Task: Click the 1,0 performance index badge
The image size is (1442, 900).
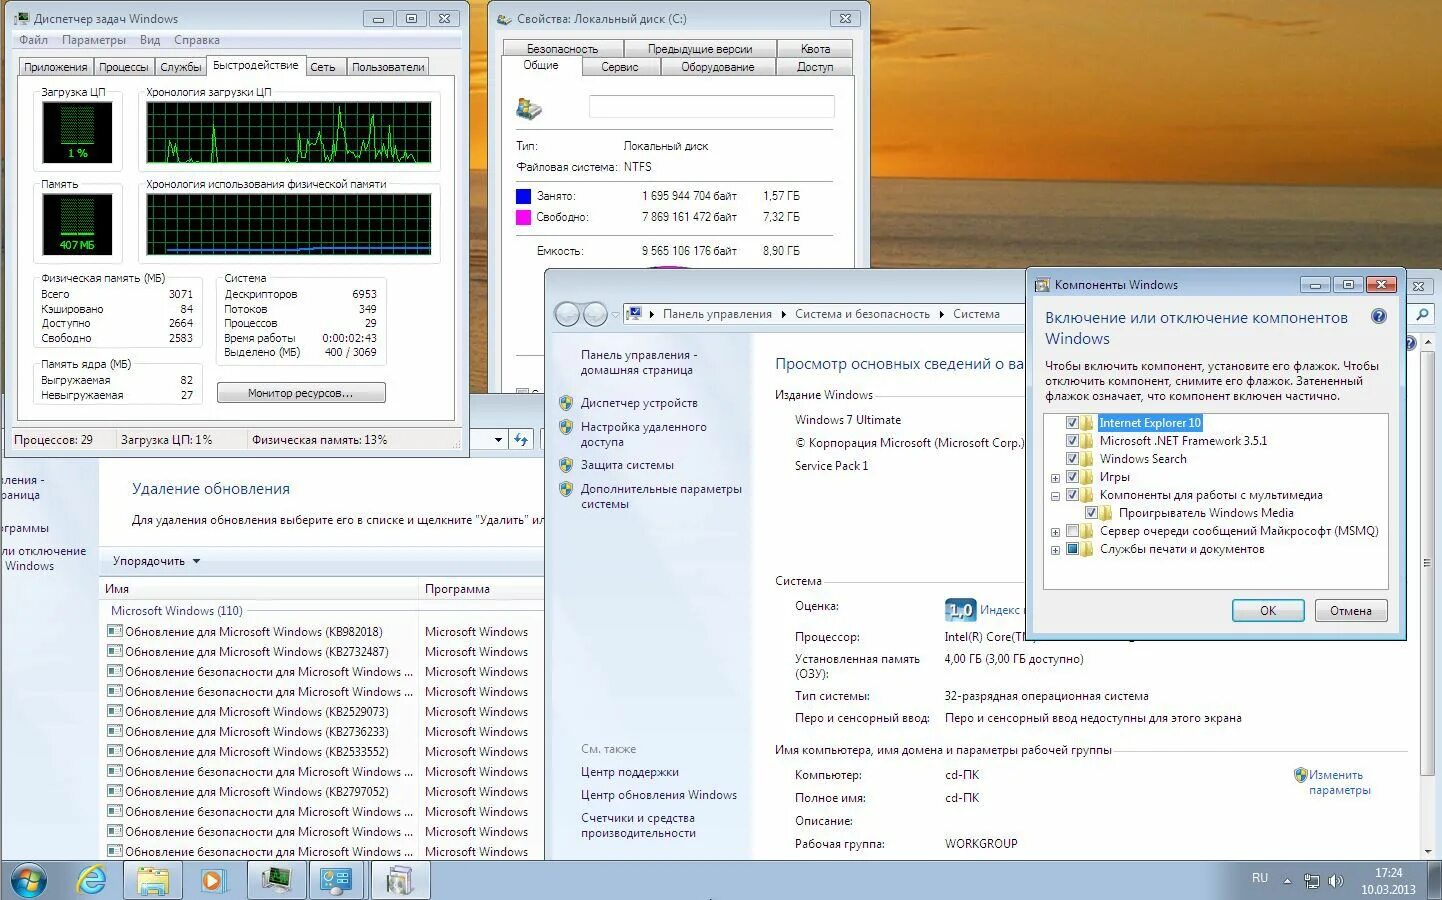Action: [960, 609]
